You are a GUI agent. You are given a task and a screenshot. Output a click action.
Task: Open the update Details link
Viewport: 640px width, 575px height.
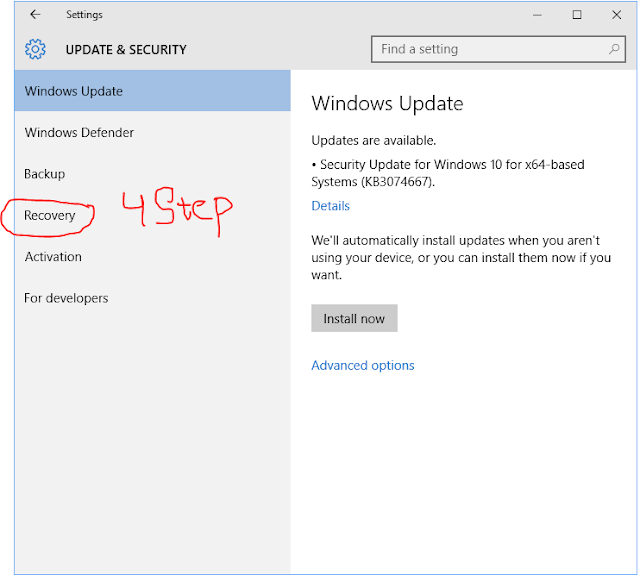(x=330, y=206)
